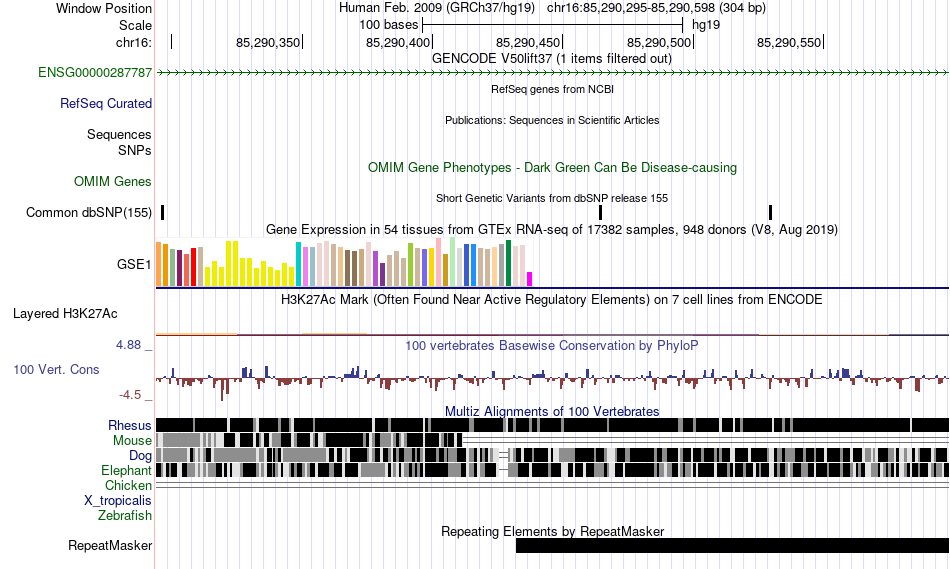Click the Human Feb. 2009 (GRCh37/hg19) text

coord(437,8)
